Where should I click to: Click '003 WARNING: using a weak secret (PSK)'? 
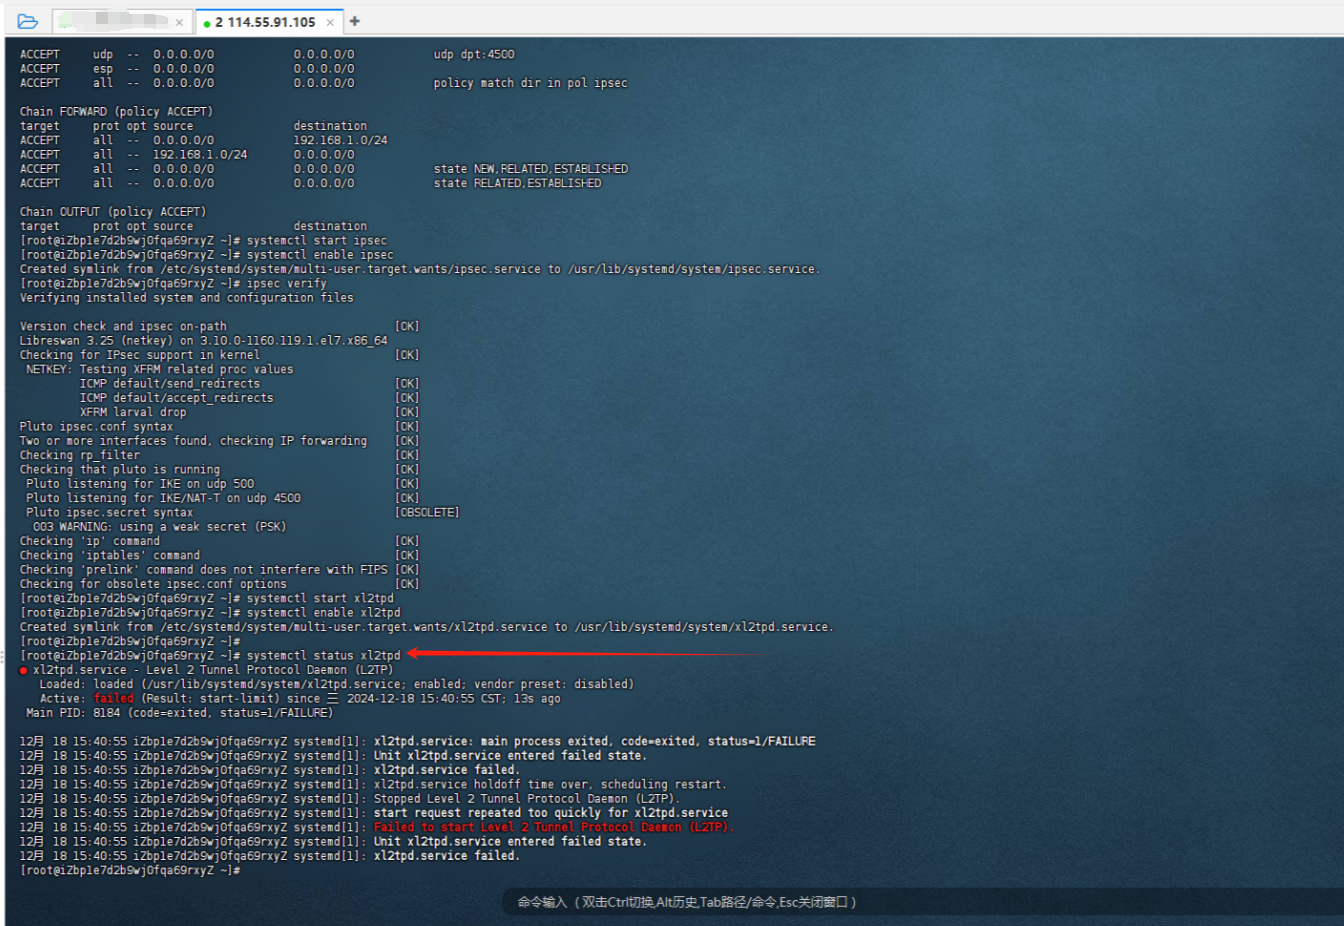click(160, 527)
